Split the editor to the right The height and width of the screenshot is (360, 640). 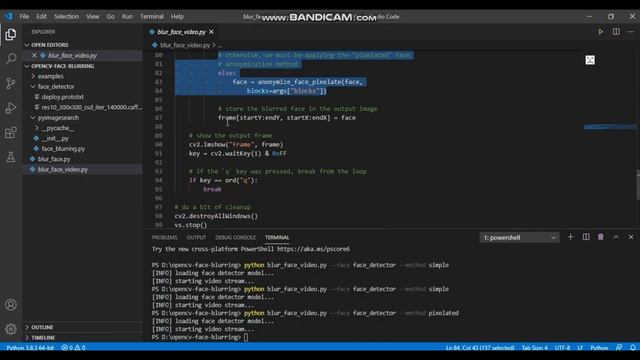click(616, 31)
